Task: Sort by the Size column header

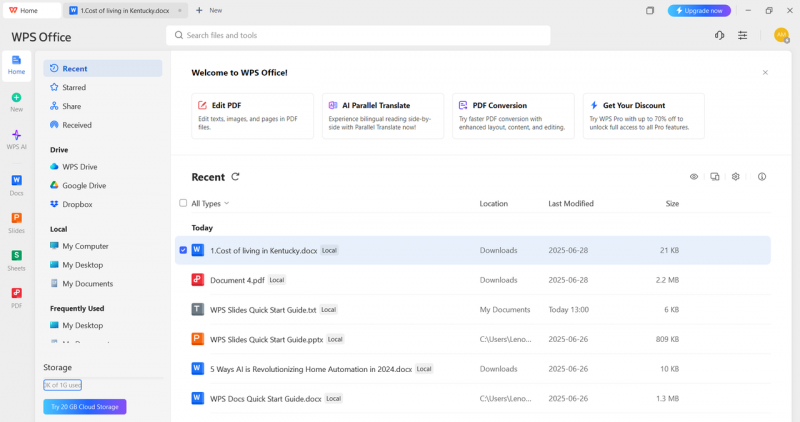Action: point(672,203)
